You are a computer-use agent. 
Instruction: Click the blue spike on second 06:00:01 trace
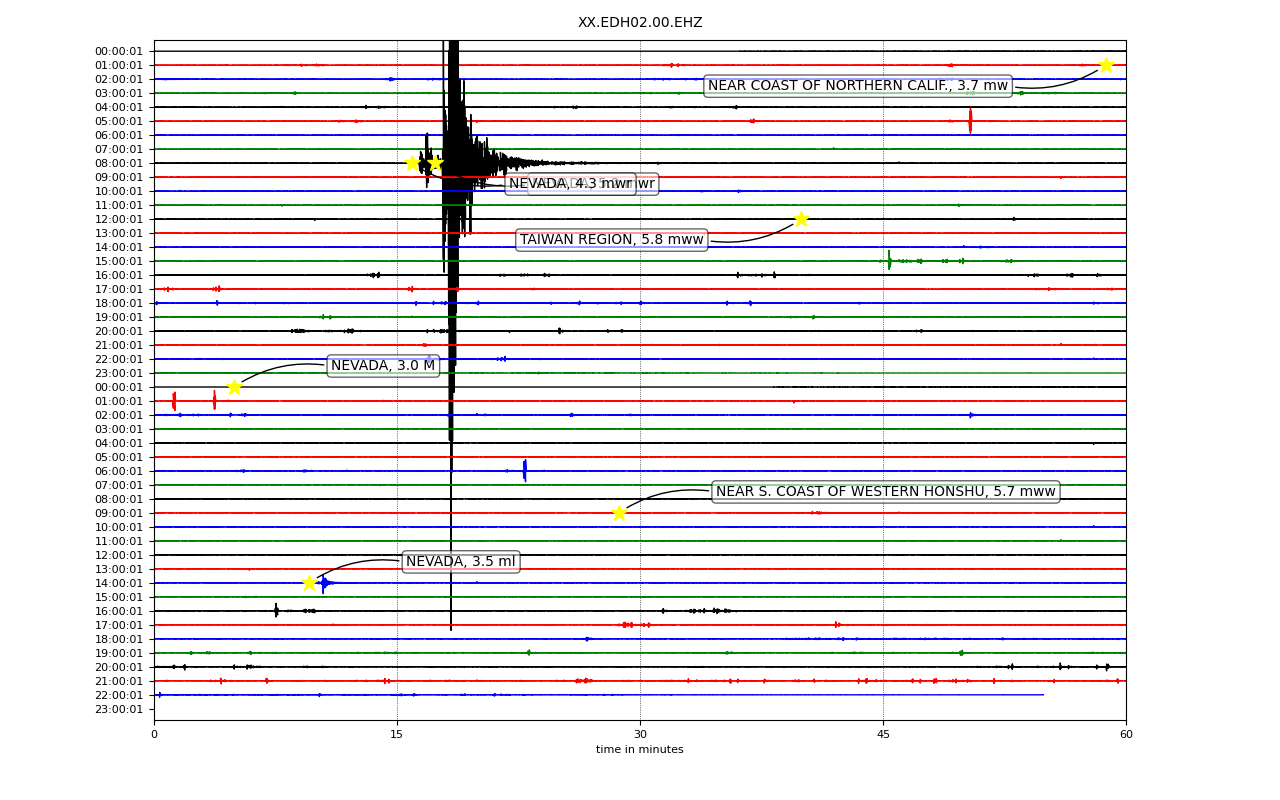click(524, 471)
